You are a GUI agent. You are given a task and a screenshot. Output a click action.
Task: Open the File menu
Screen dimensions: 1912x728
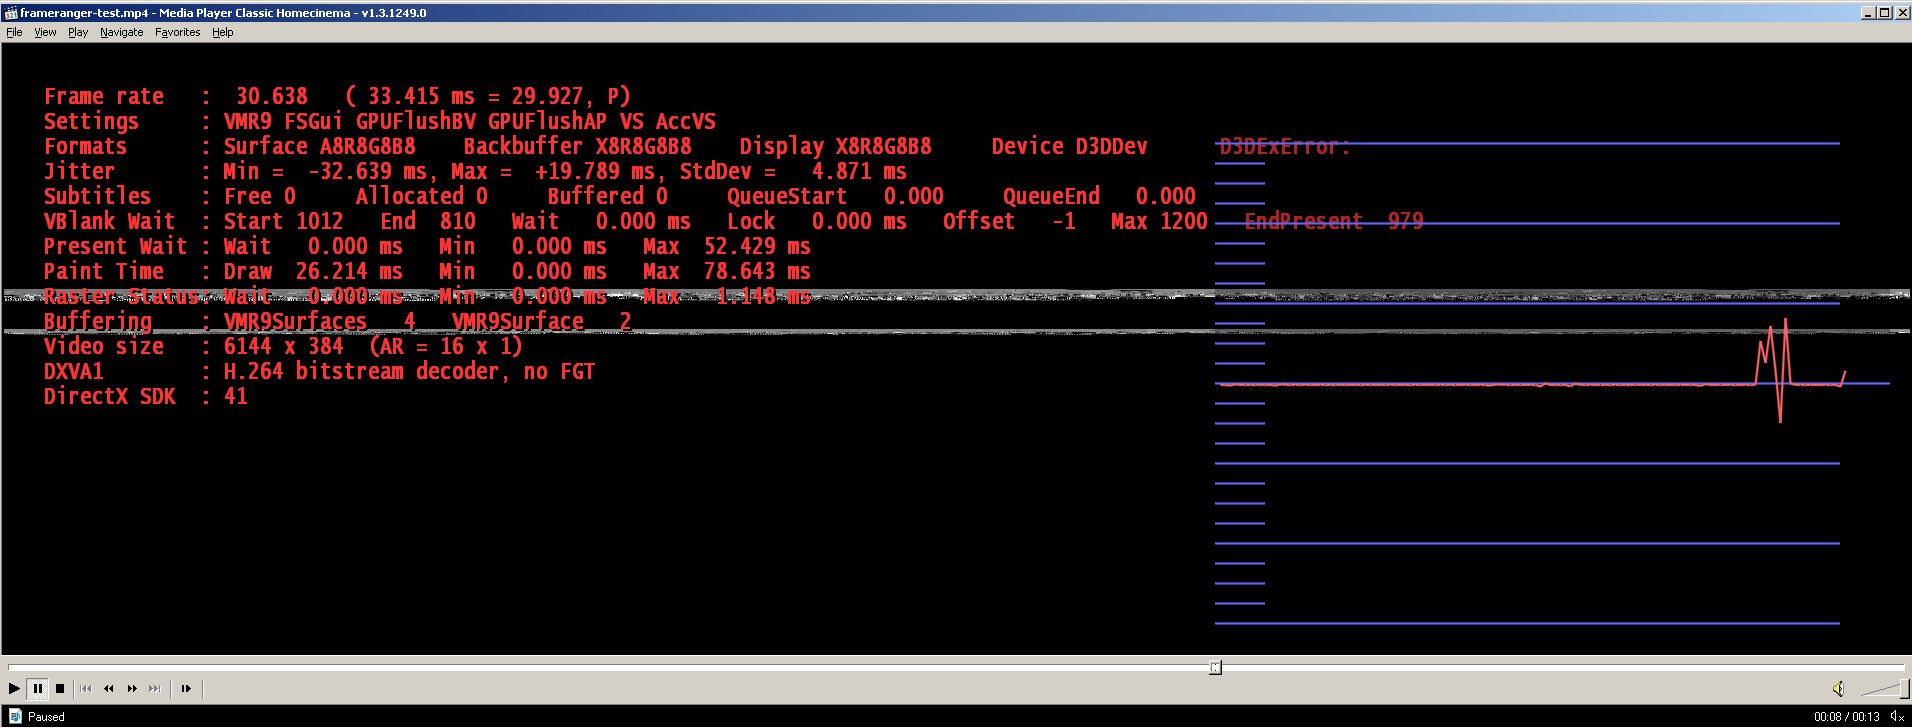pyautogui.click(x=14, y=32)
